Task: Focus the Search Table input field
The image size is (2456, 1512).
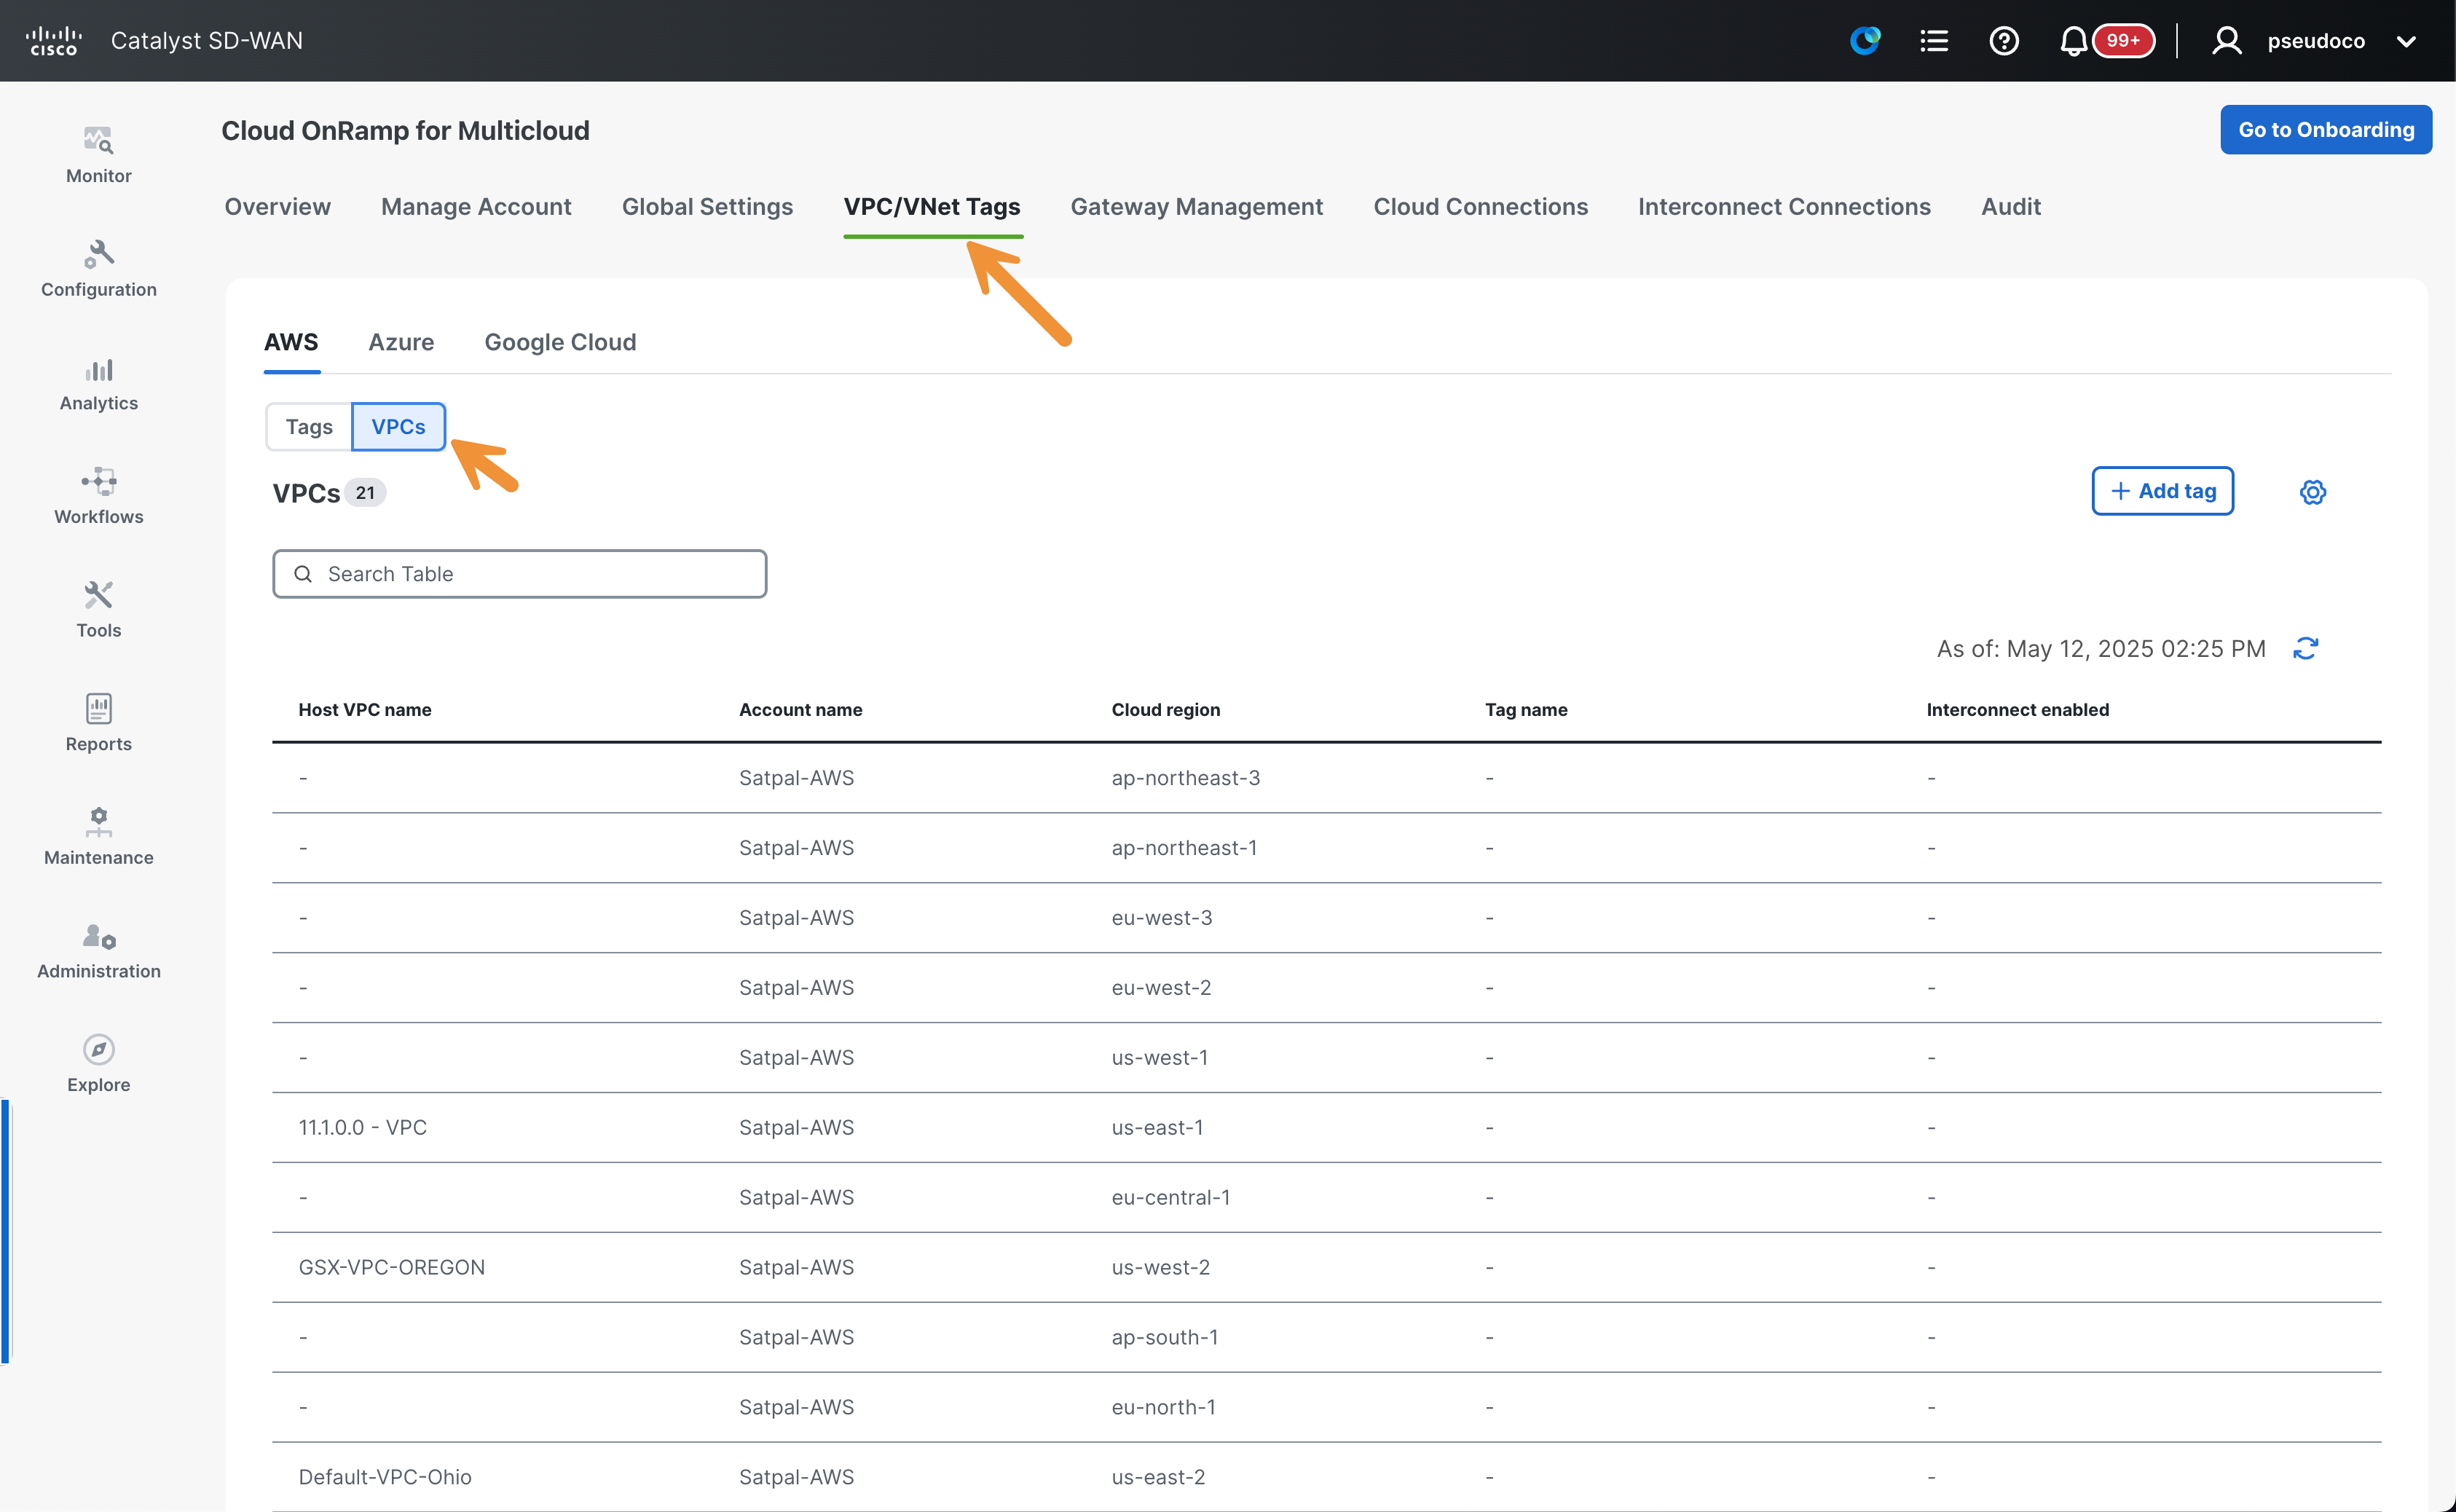Action: click(519, 574)
